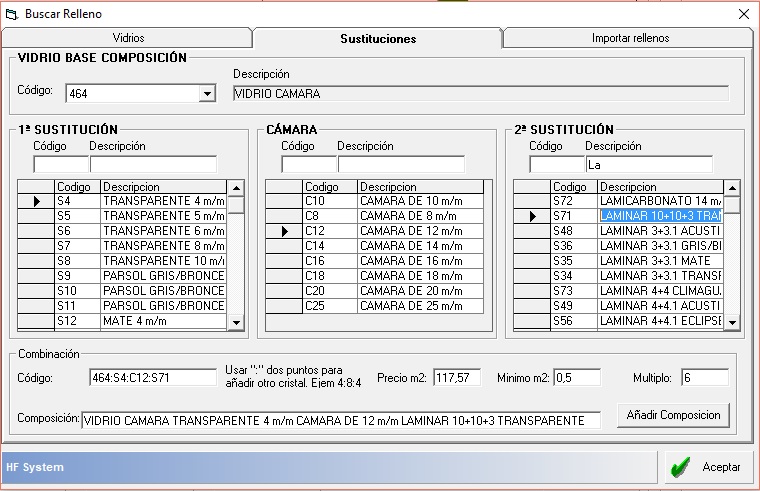Click the Precio m2 field
The width and height of the screenshot is (760, 491).
[458, 378]
